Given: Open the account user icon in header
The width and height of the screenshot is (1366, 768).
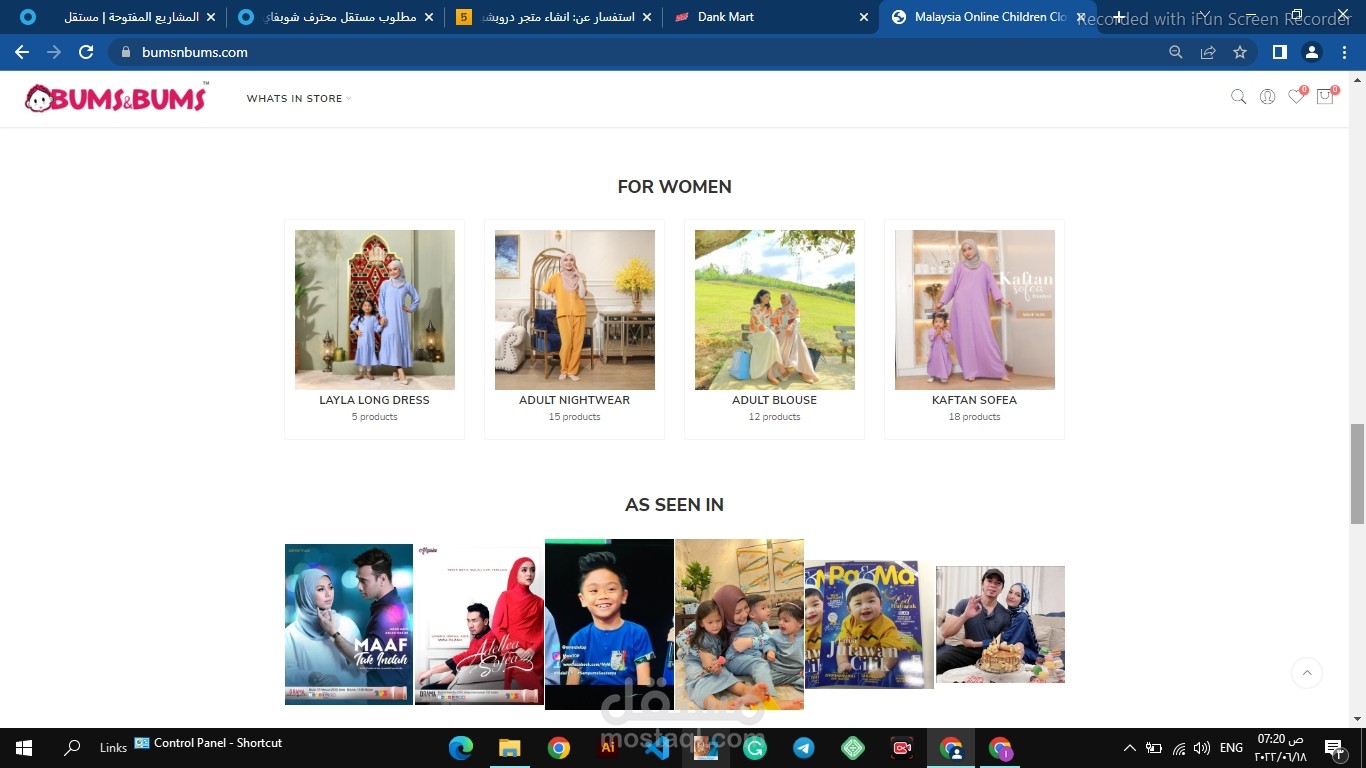Looking at the screenshot, I should [x=1267, y=97].
